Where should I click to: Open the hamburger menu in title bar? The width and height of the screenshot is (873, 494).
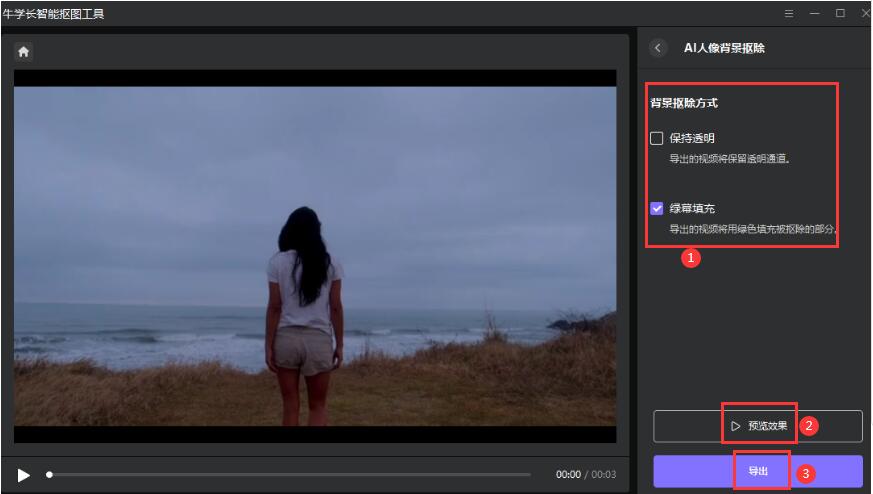[x=789, y=14]
